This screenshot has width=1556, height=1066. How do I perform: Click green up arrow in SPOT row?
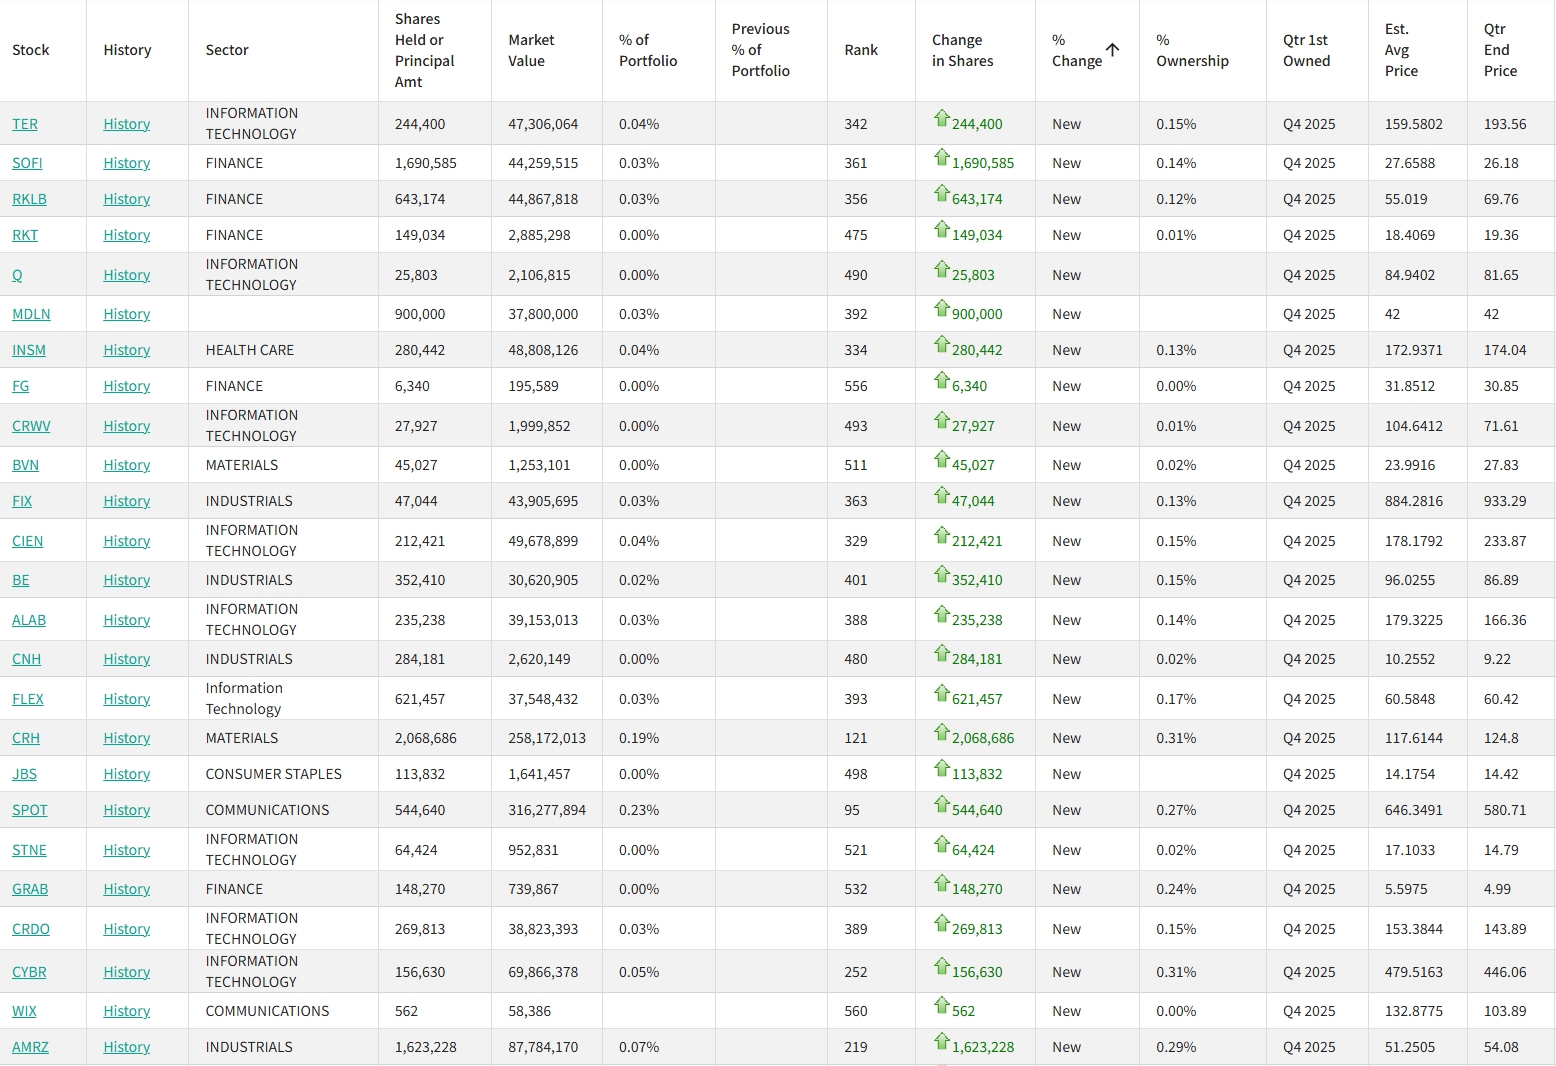[x=941, y=804]
